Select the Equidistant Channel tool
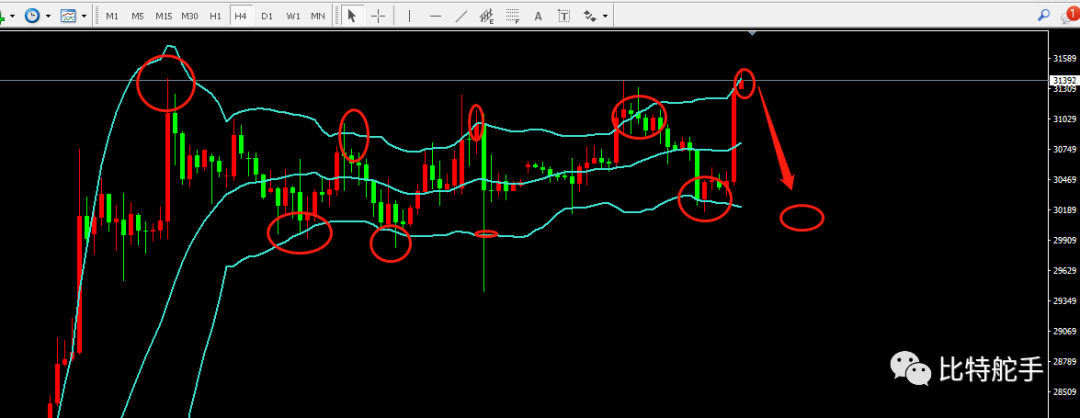Image resolution: width=1080 pixels, height=418 pixels. [x=487, y=15]
